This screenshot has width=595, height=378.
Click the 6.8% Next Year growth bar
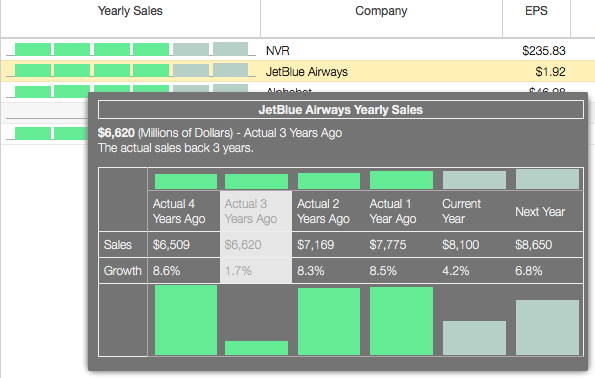(x=547, y=328)
